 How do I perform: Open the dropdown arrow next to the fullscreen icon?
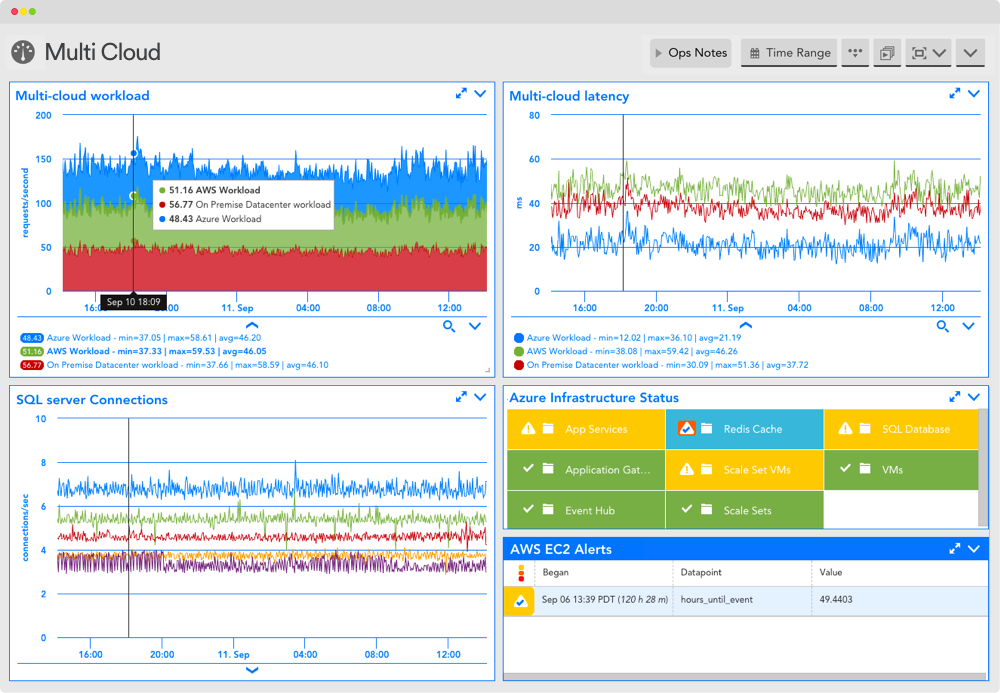(x=939, y=53)
